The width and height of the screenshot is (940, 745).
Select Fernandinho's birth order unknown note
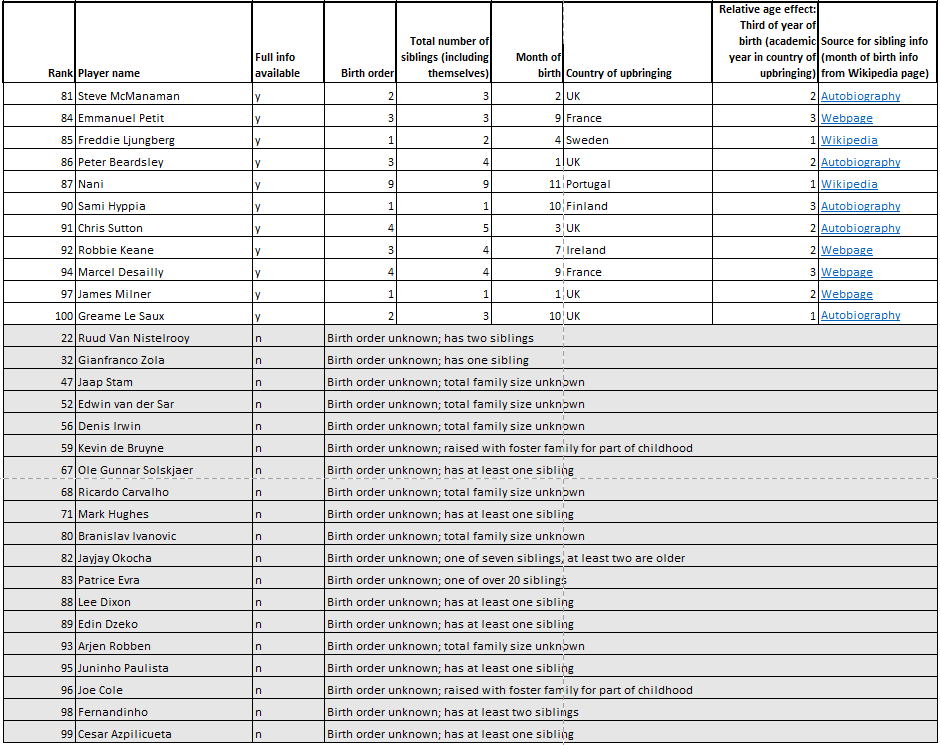[x=455, y=712]
